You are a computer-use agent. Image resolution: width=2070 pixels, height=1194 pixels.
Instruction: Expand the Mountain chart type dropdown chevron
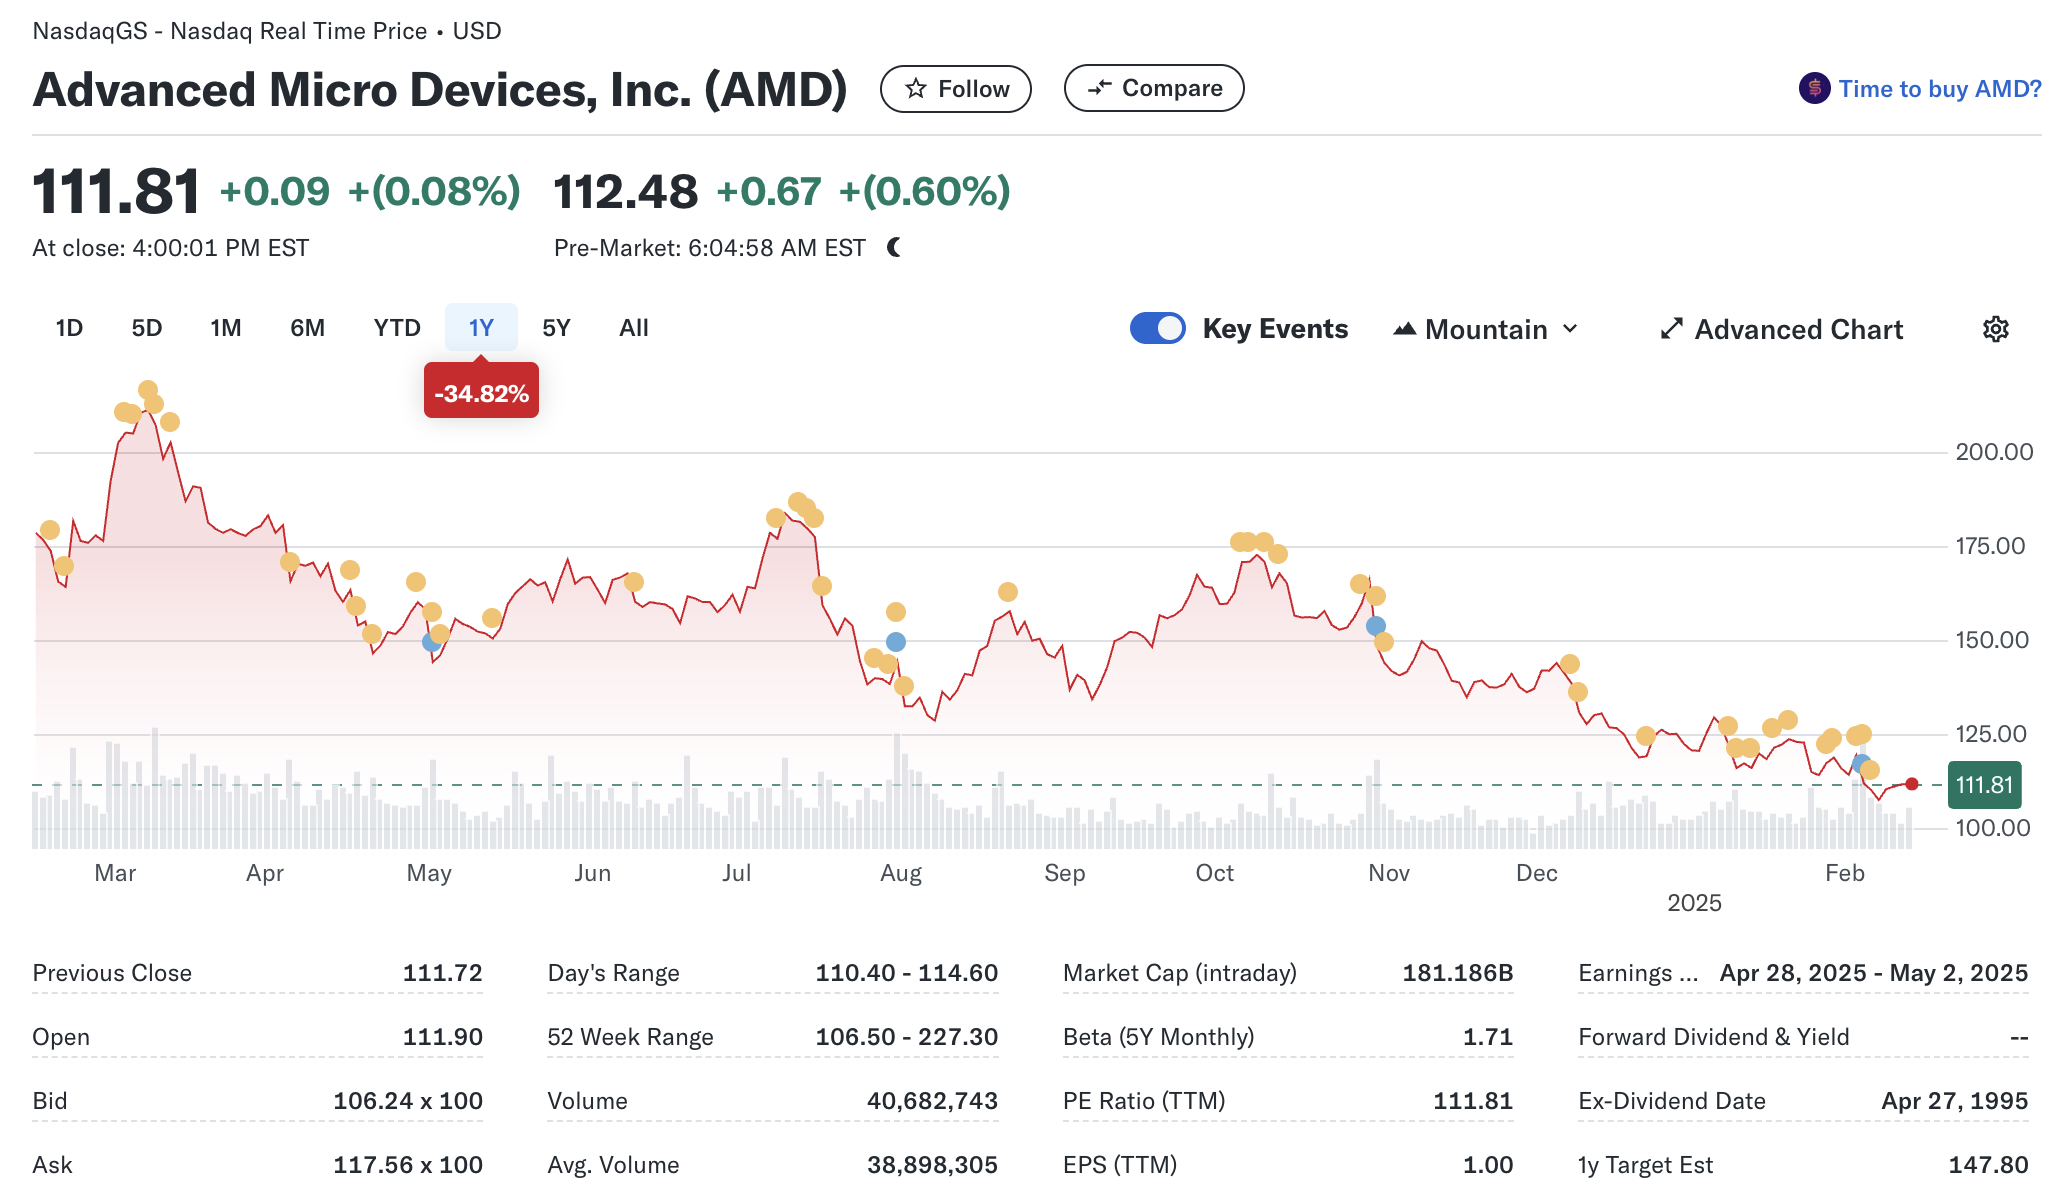tap(1570, 329)
